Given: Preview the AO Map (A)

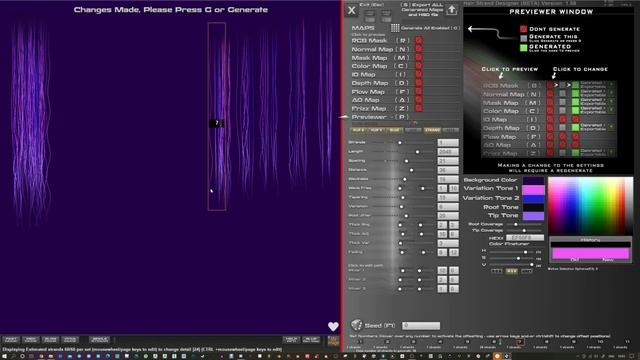Looking at the screenshot, I should pyautogui.click(x=380, y=100).
